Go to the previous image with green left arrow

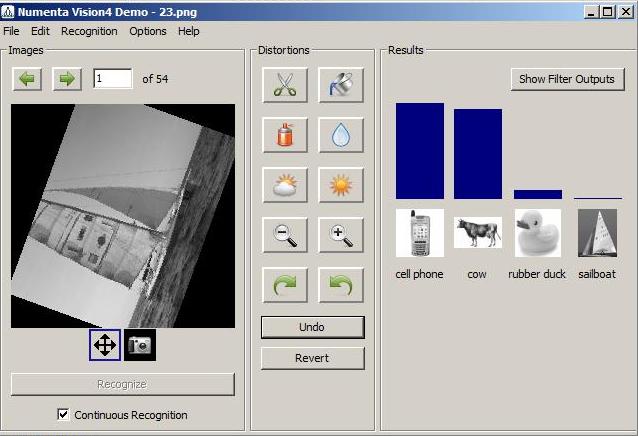click(x=27, y=79)
